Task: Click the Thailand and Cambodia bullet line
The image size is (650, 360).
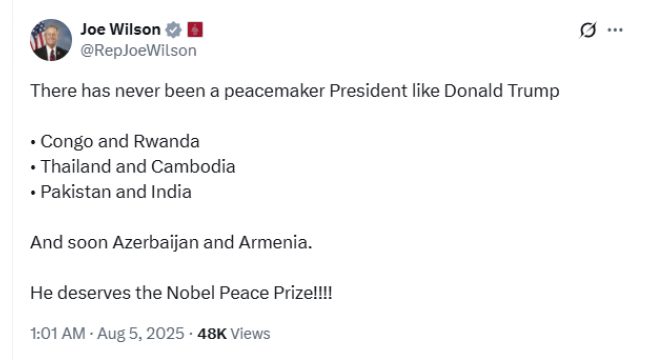Action: 133,167
